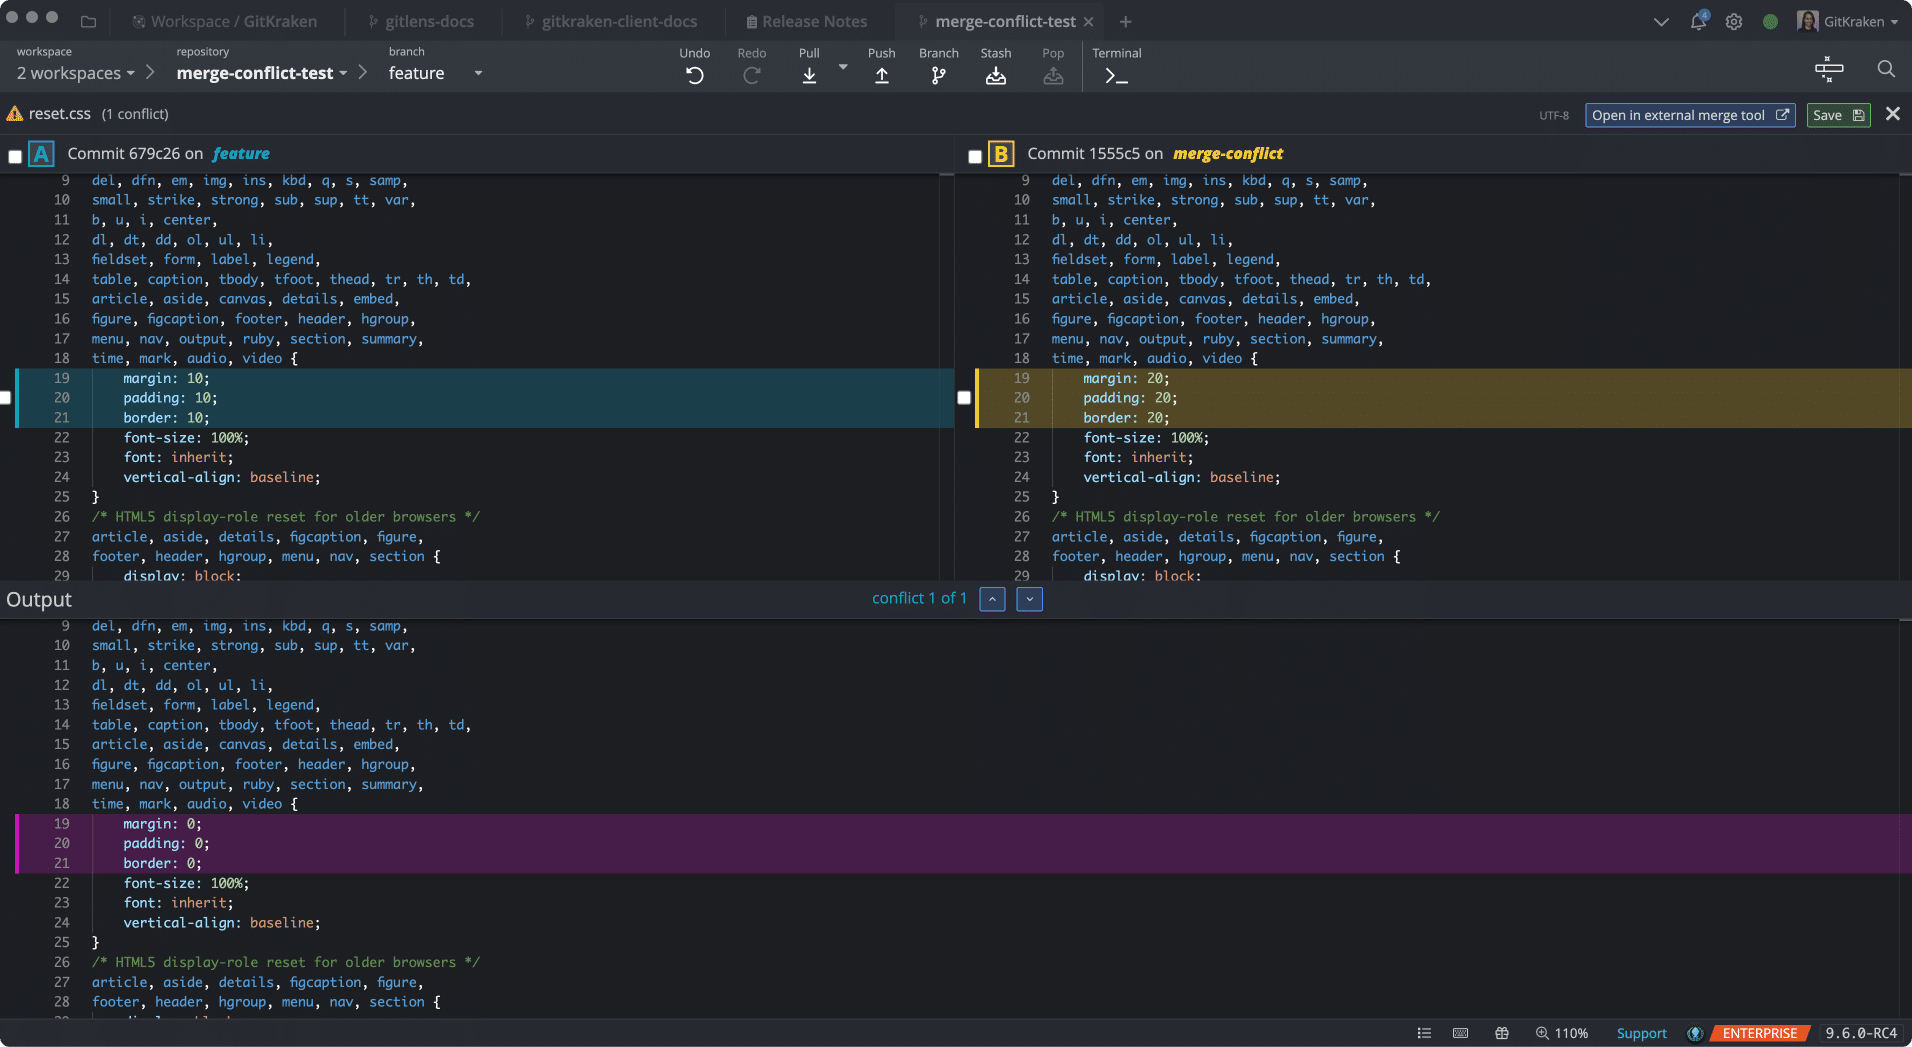1912x1047 pixels.
Task: Click Open in external merge tool
Action: [x=1690, y=115]
